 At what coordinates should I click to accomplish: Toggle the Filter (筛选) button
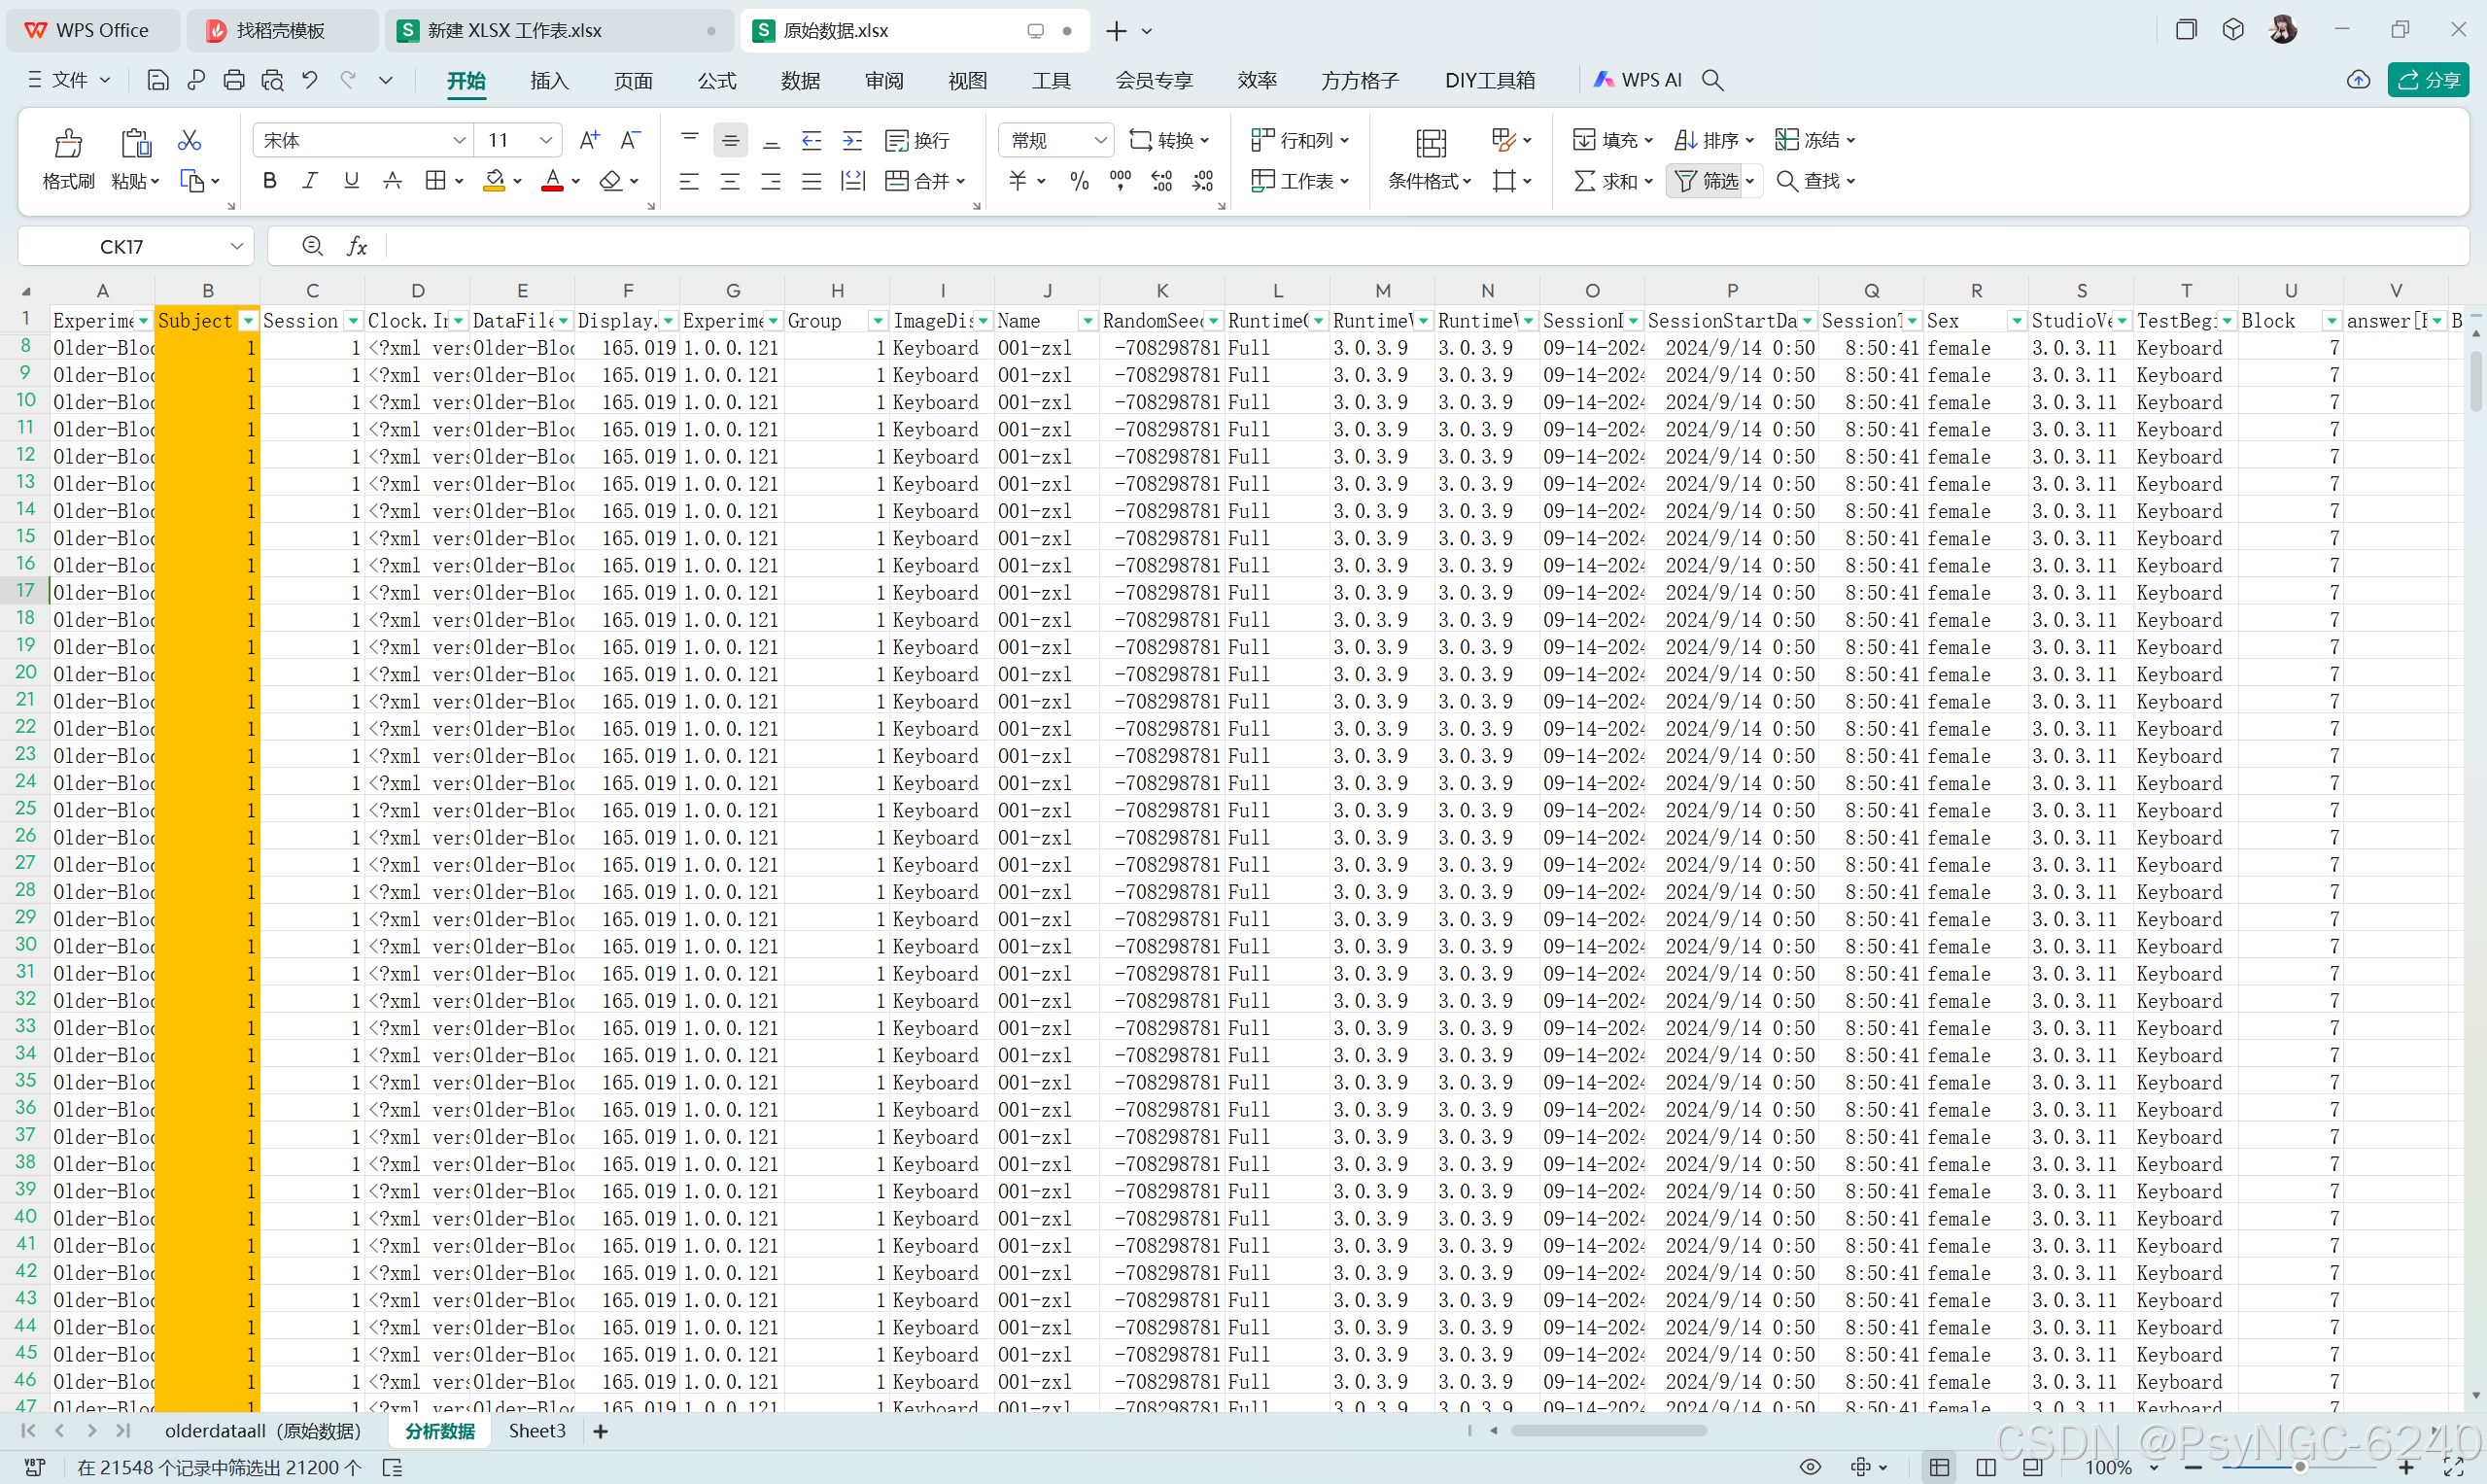(x=1706, y=181)
